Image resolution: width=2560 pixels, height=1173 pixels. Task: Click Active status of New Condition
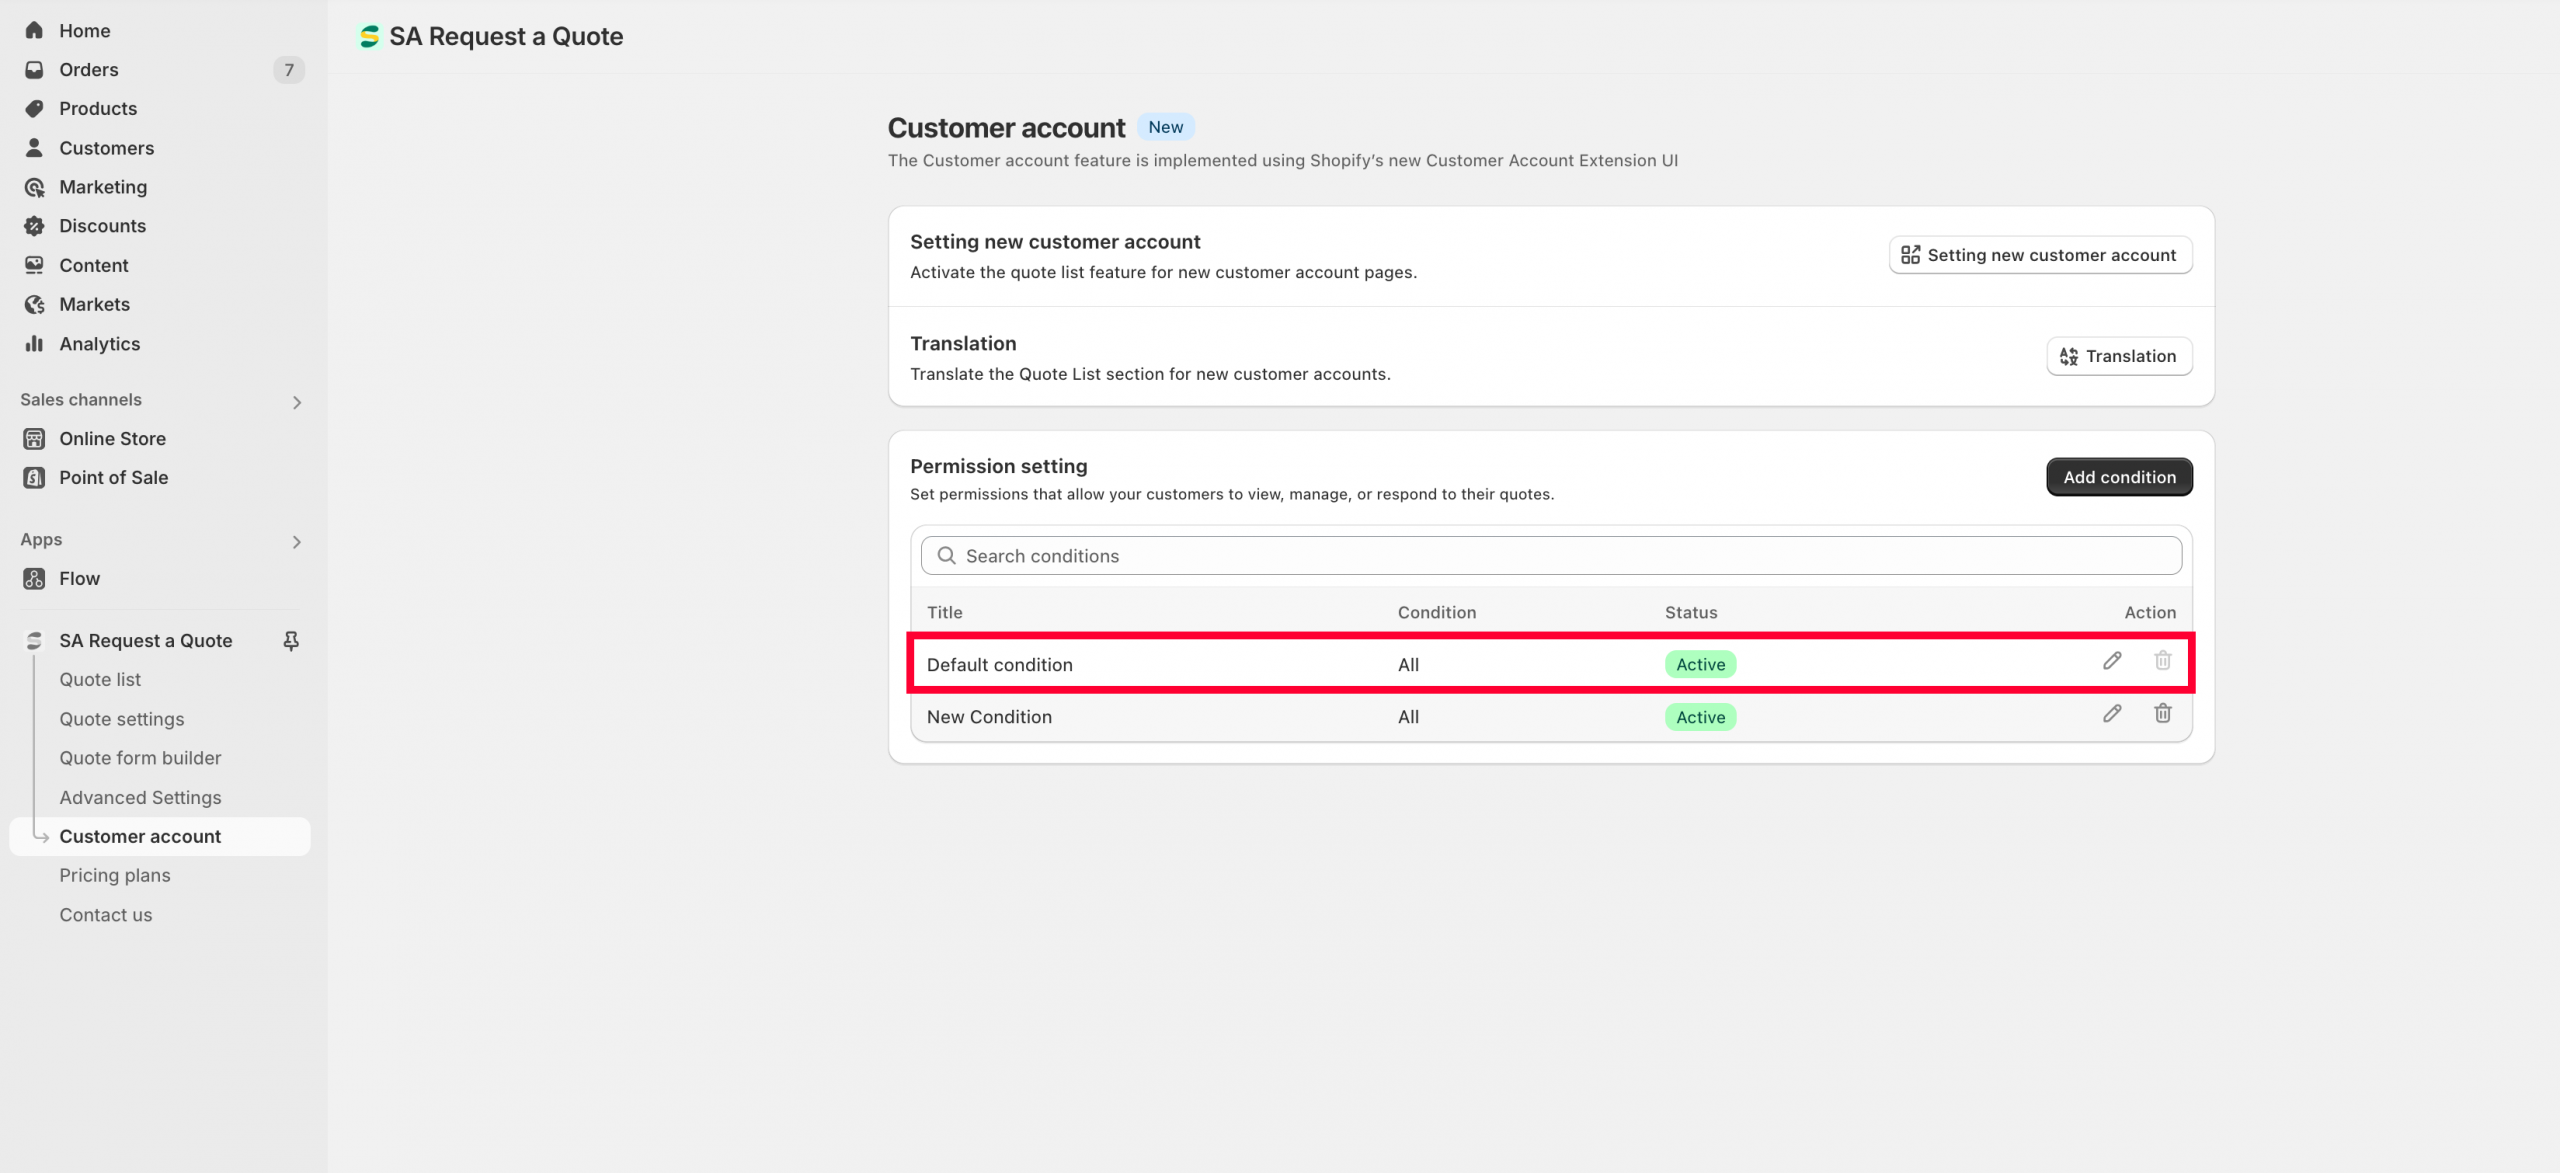(x=1700, y=717)
